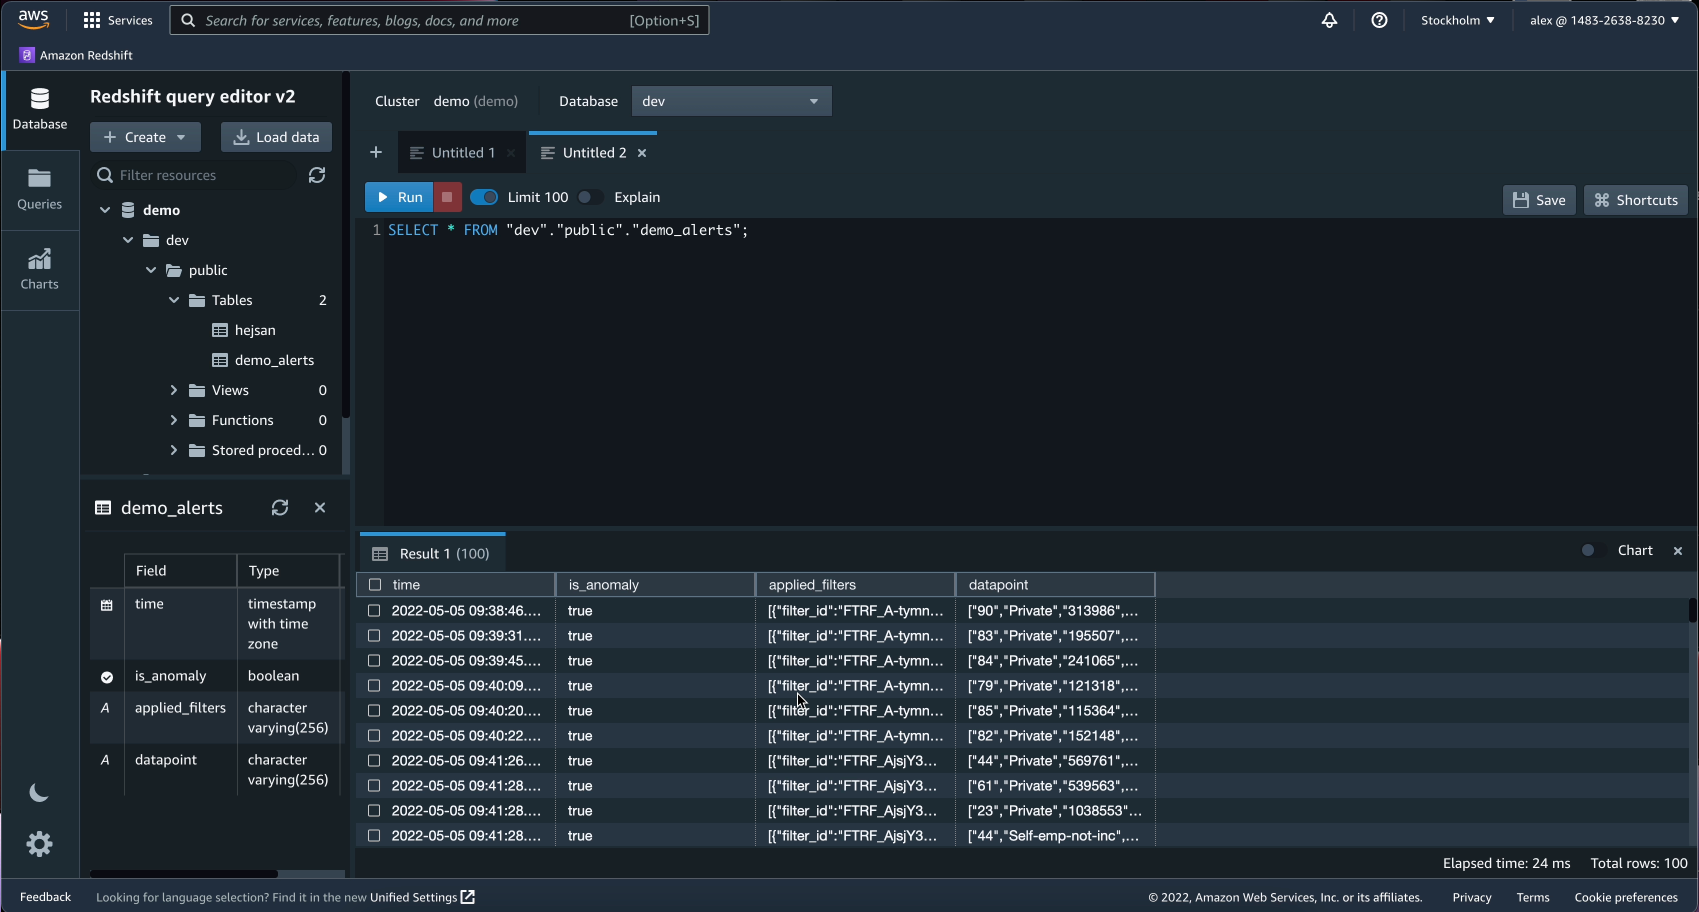This screenshot has height=912, width=1699.
Task: Open the Database sidebar panel
Action: [40, 110]
